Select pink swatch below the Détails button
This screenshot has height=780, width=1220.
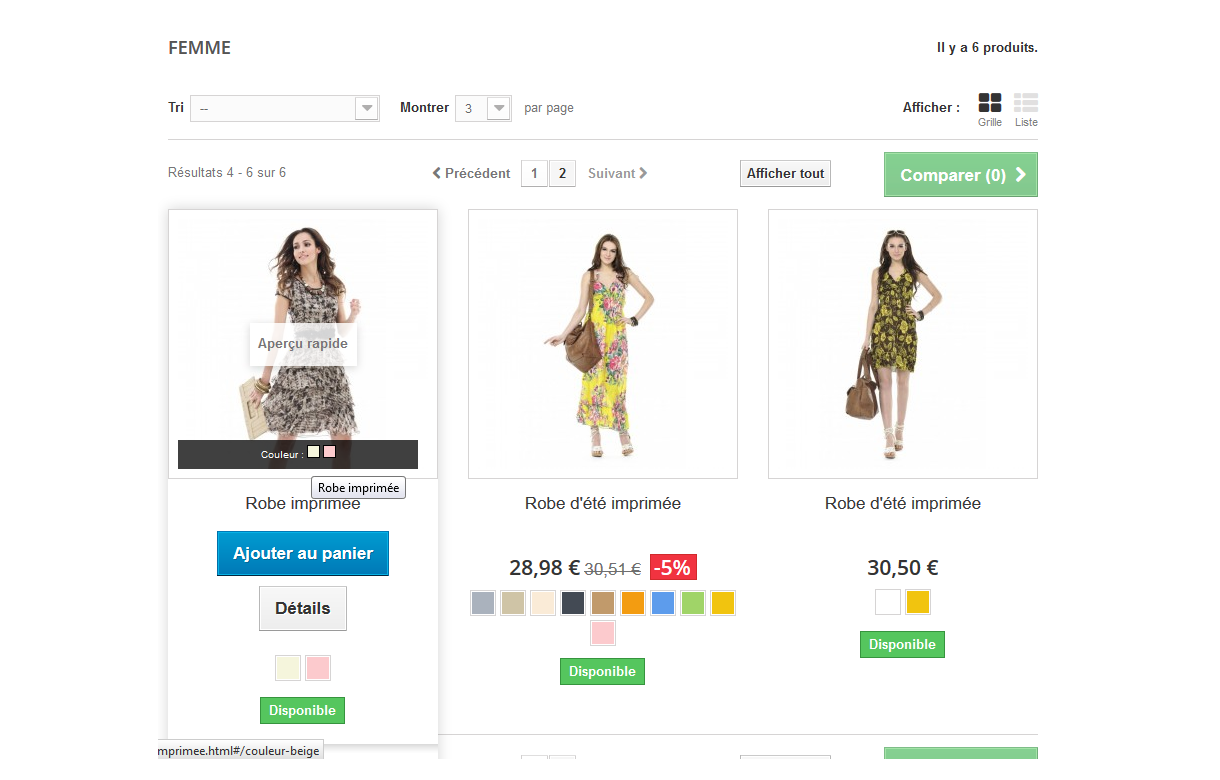318,668
